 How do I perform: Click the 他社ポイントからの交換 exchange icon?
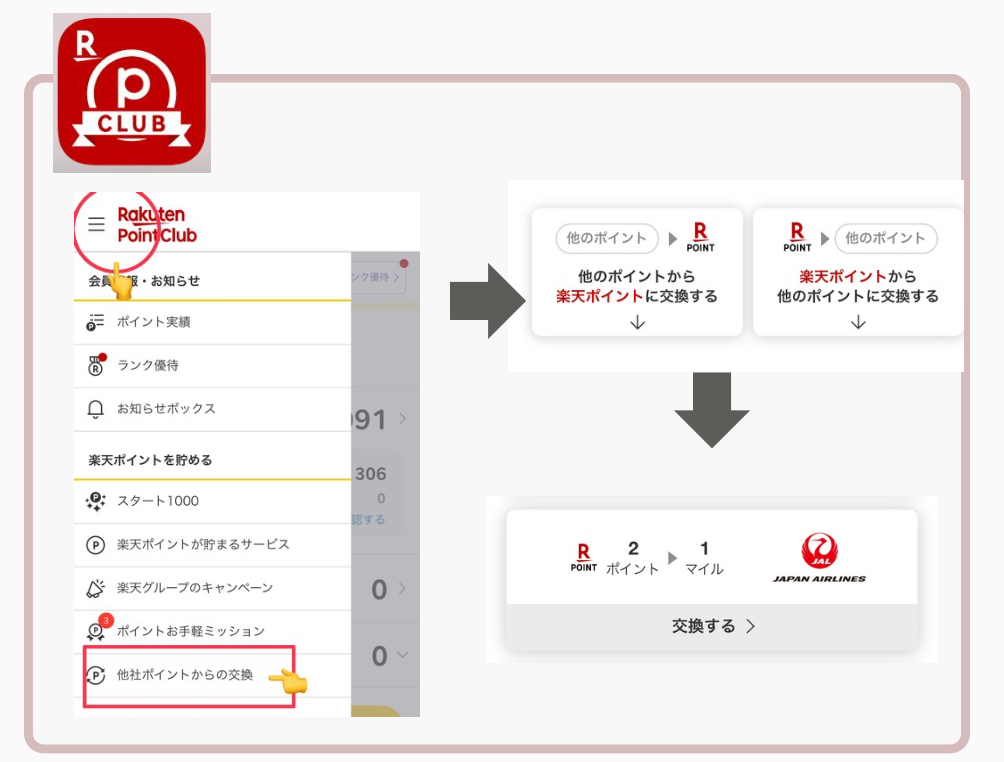95,675
